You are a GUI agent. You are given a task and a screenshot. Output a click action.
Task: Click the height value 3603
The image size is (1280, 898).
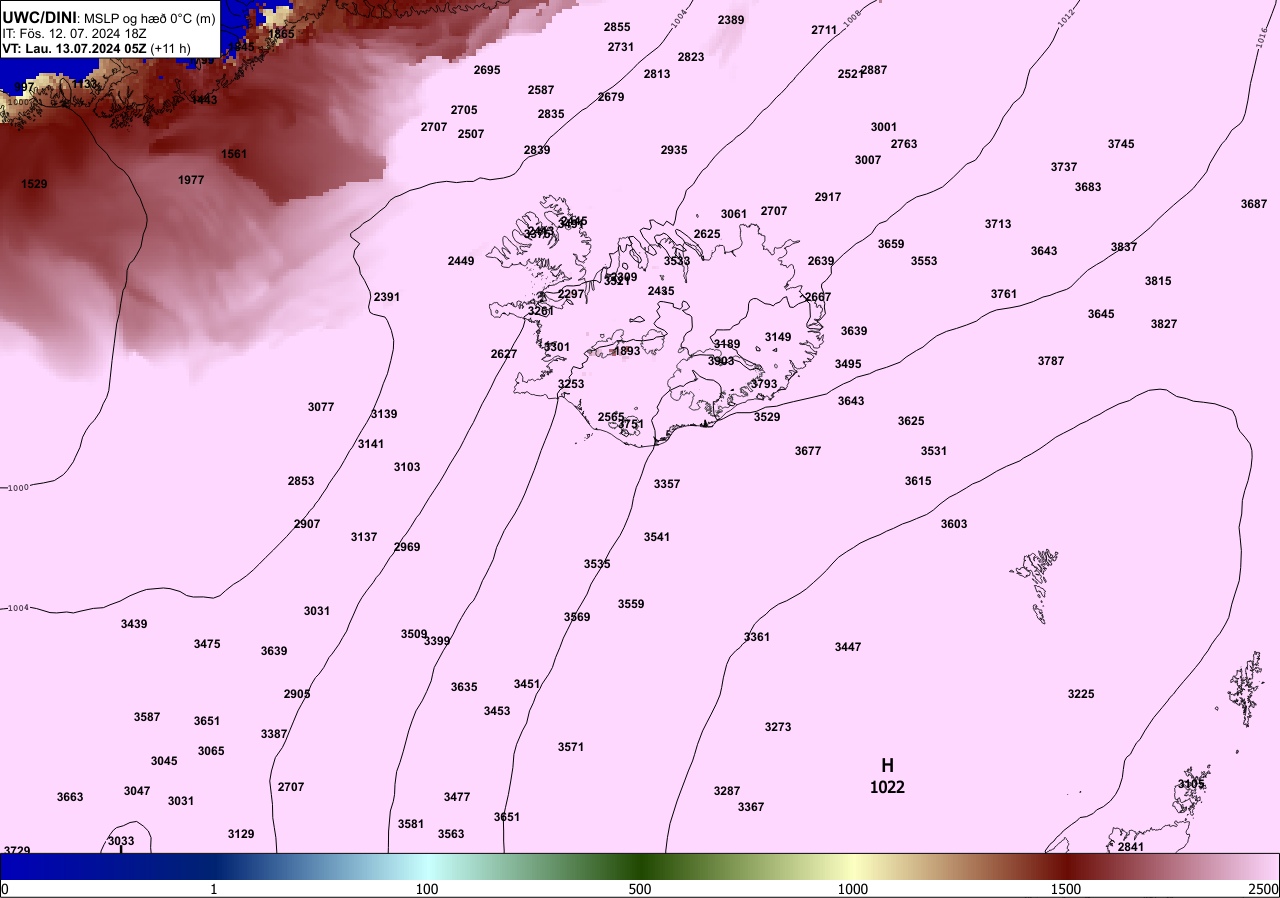[x=954, y=524]
